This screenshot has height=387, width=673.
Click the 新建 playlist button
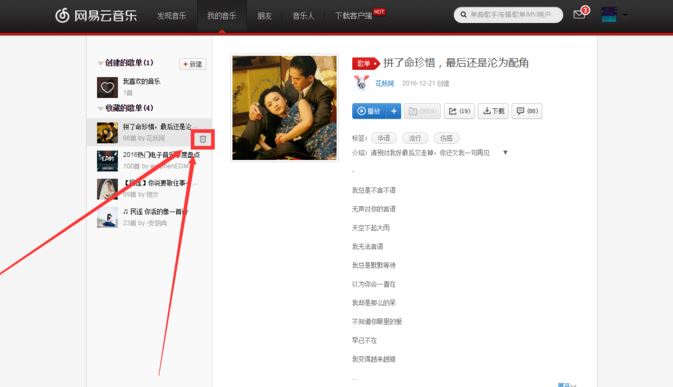click(x=193, y=64)
